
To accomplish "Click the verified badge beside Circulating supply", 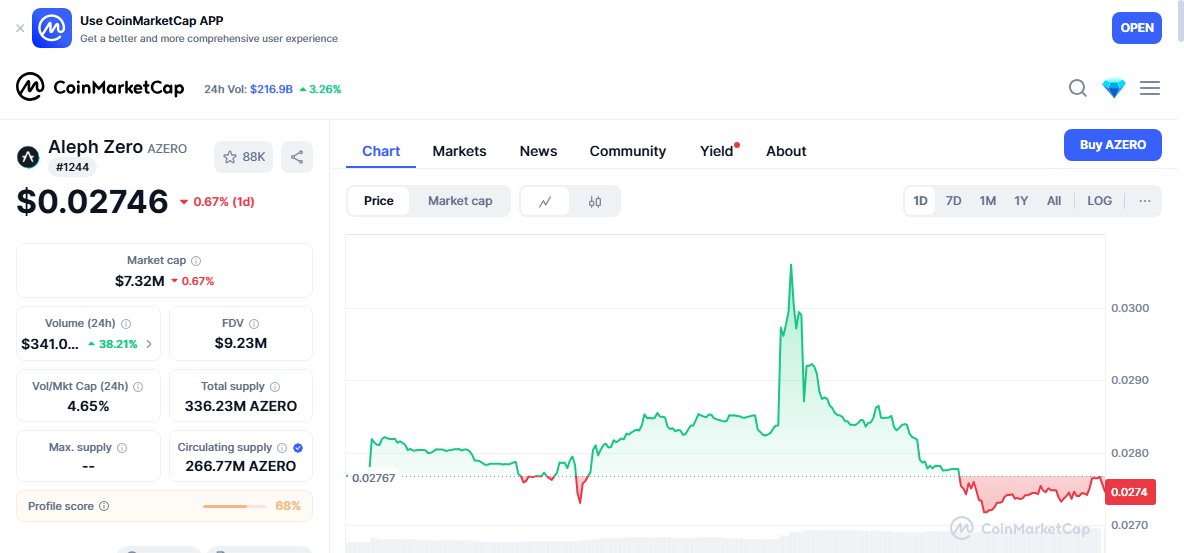I will click(x=298, y=447).
